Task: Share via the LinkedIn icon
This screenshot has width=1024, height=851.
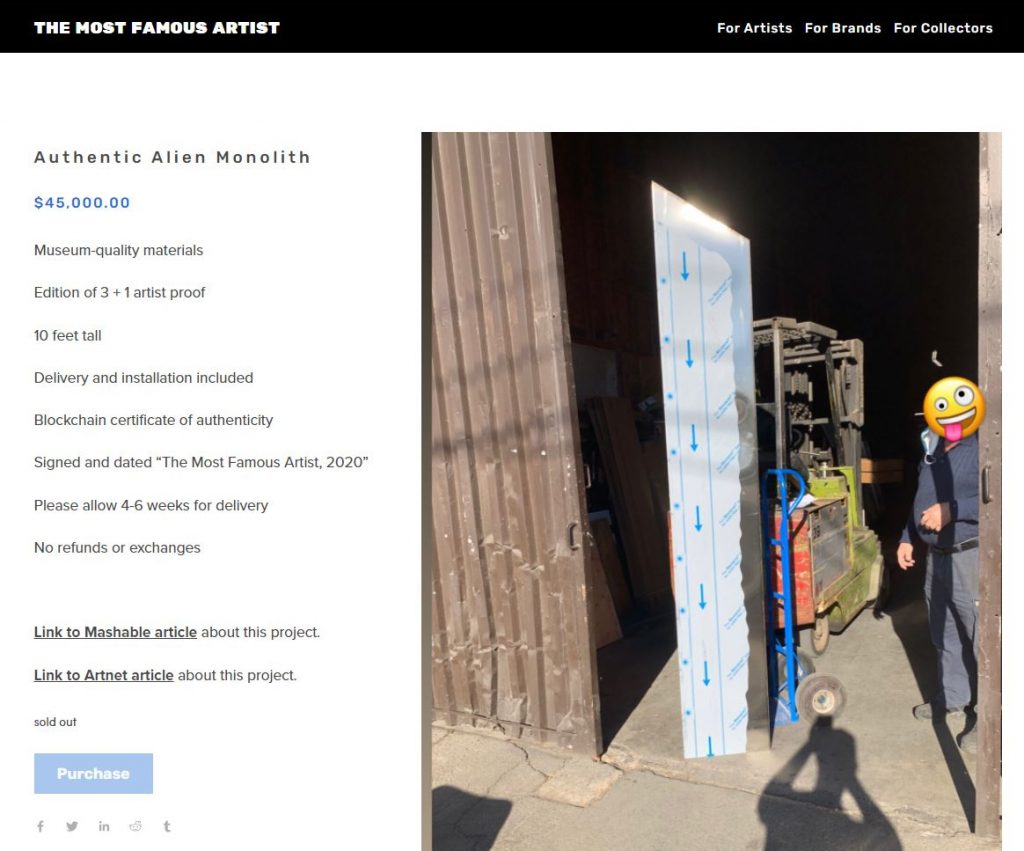Action: coord(104,826)
